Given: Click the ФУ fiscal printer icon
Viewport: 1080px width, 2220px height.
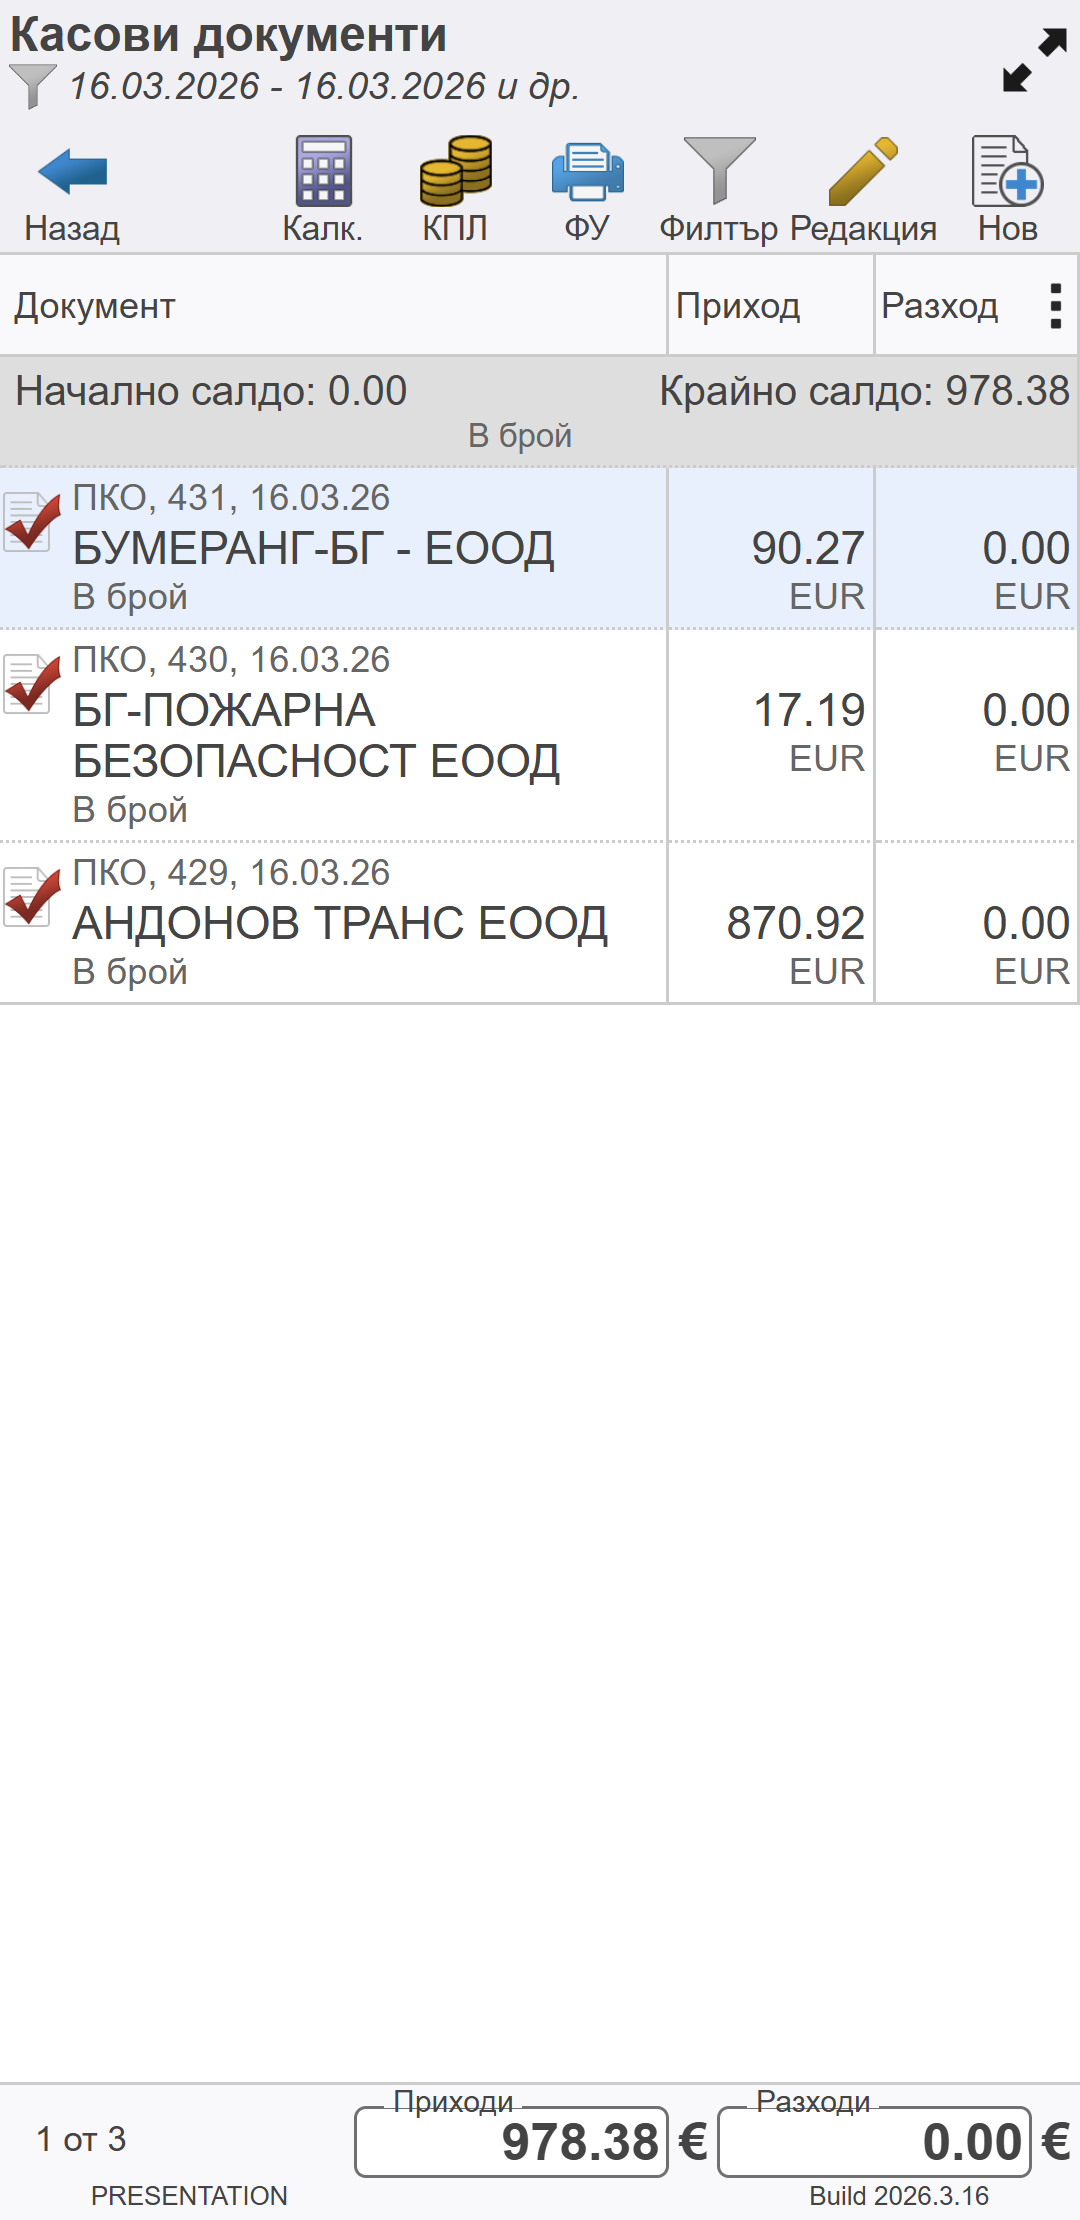Looking at the screenshot, I should [x=587, y=190].
